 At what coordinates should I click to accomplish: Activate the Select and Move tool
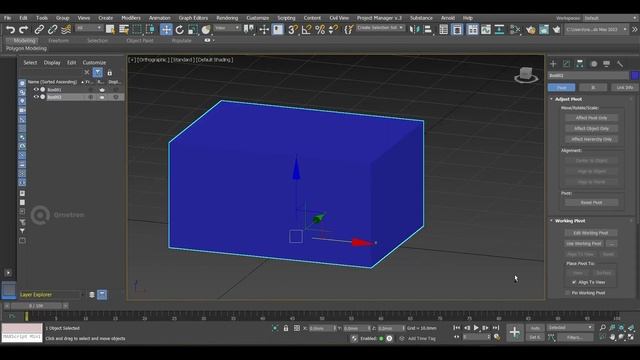(166, 29)
